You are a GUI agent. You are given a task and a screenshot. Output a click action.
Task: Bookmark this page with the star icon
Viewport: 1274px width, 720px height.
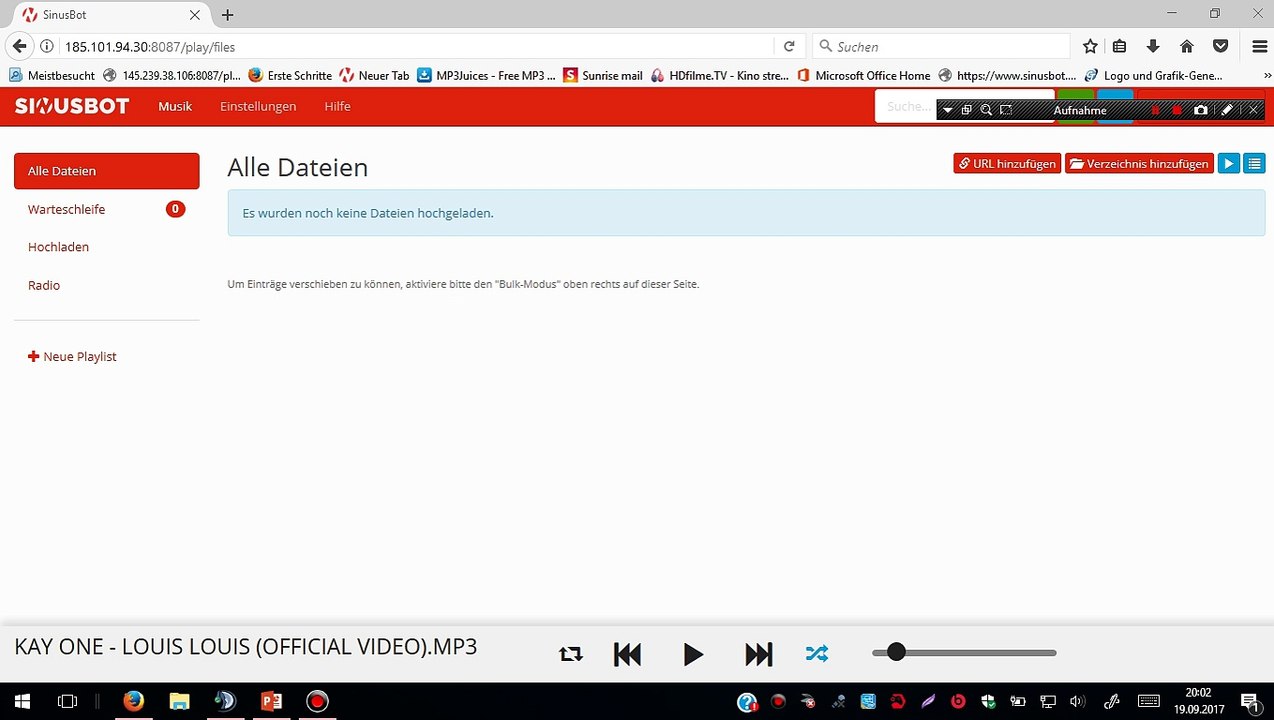[x=1090, y=46]
